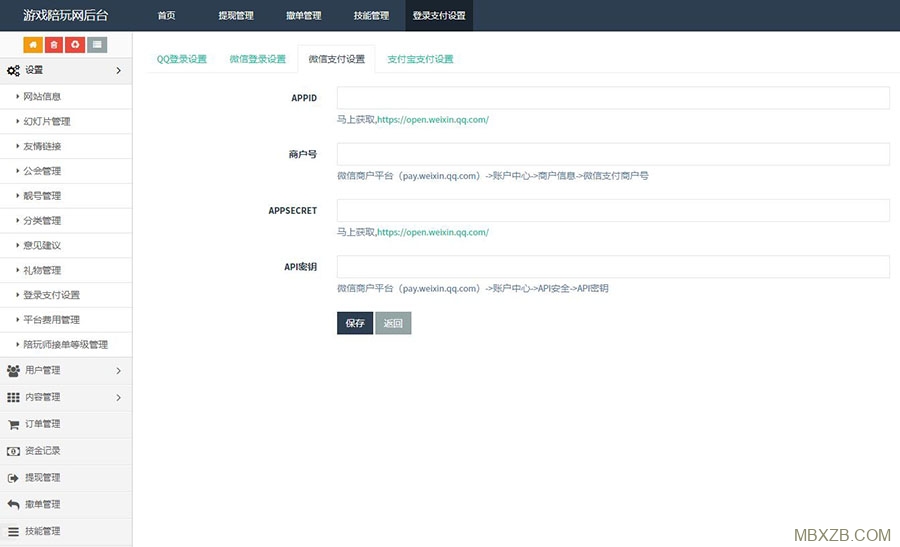Select the 微信支付设置 tab
The height and width of the screenshot is (547, 900).
pyautogui.click(x=336, y=59)
